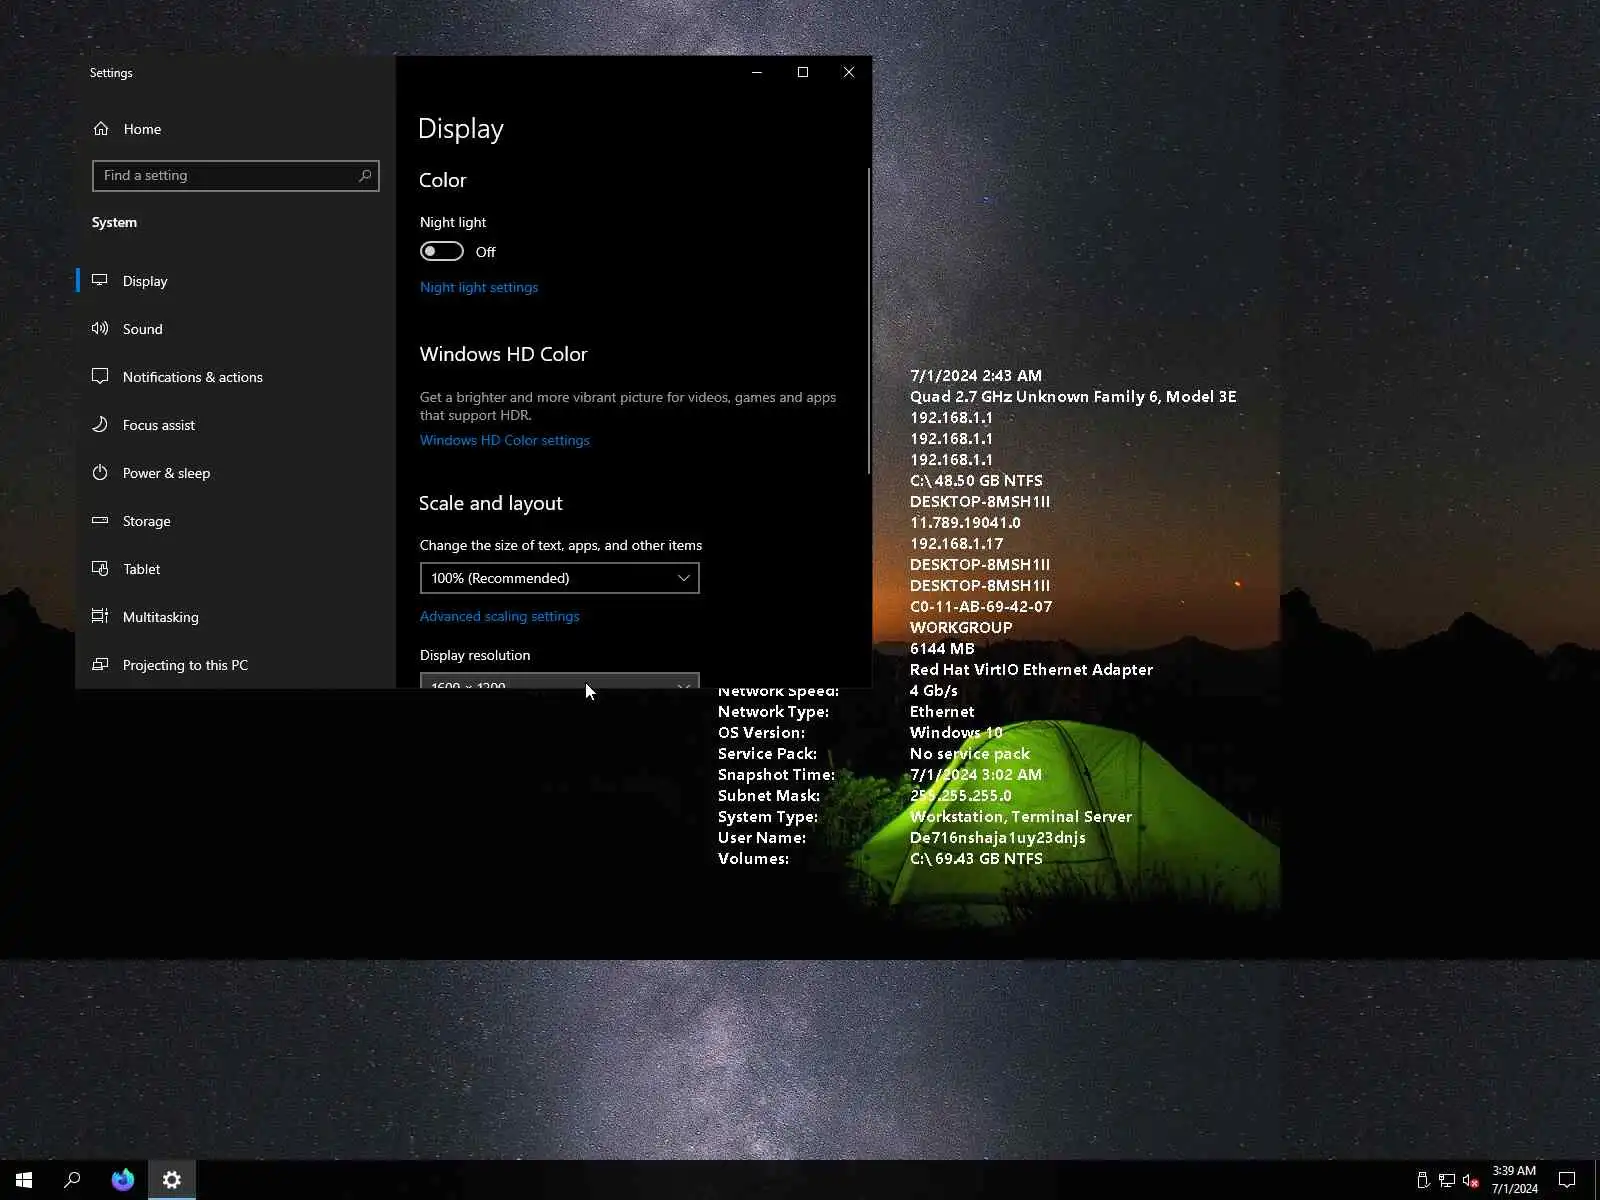Turn on the Night light toggle

click(442, 251)
